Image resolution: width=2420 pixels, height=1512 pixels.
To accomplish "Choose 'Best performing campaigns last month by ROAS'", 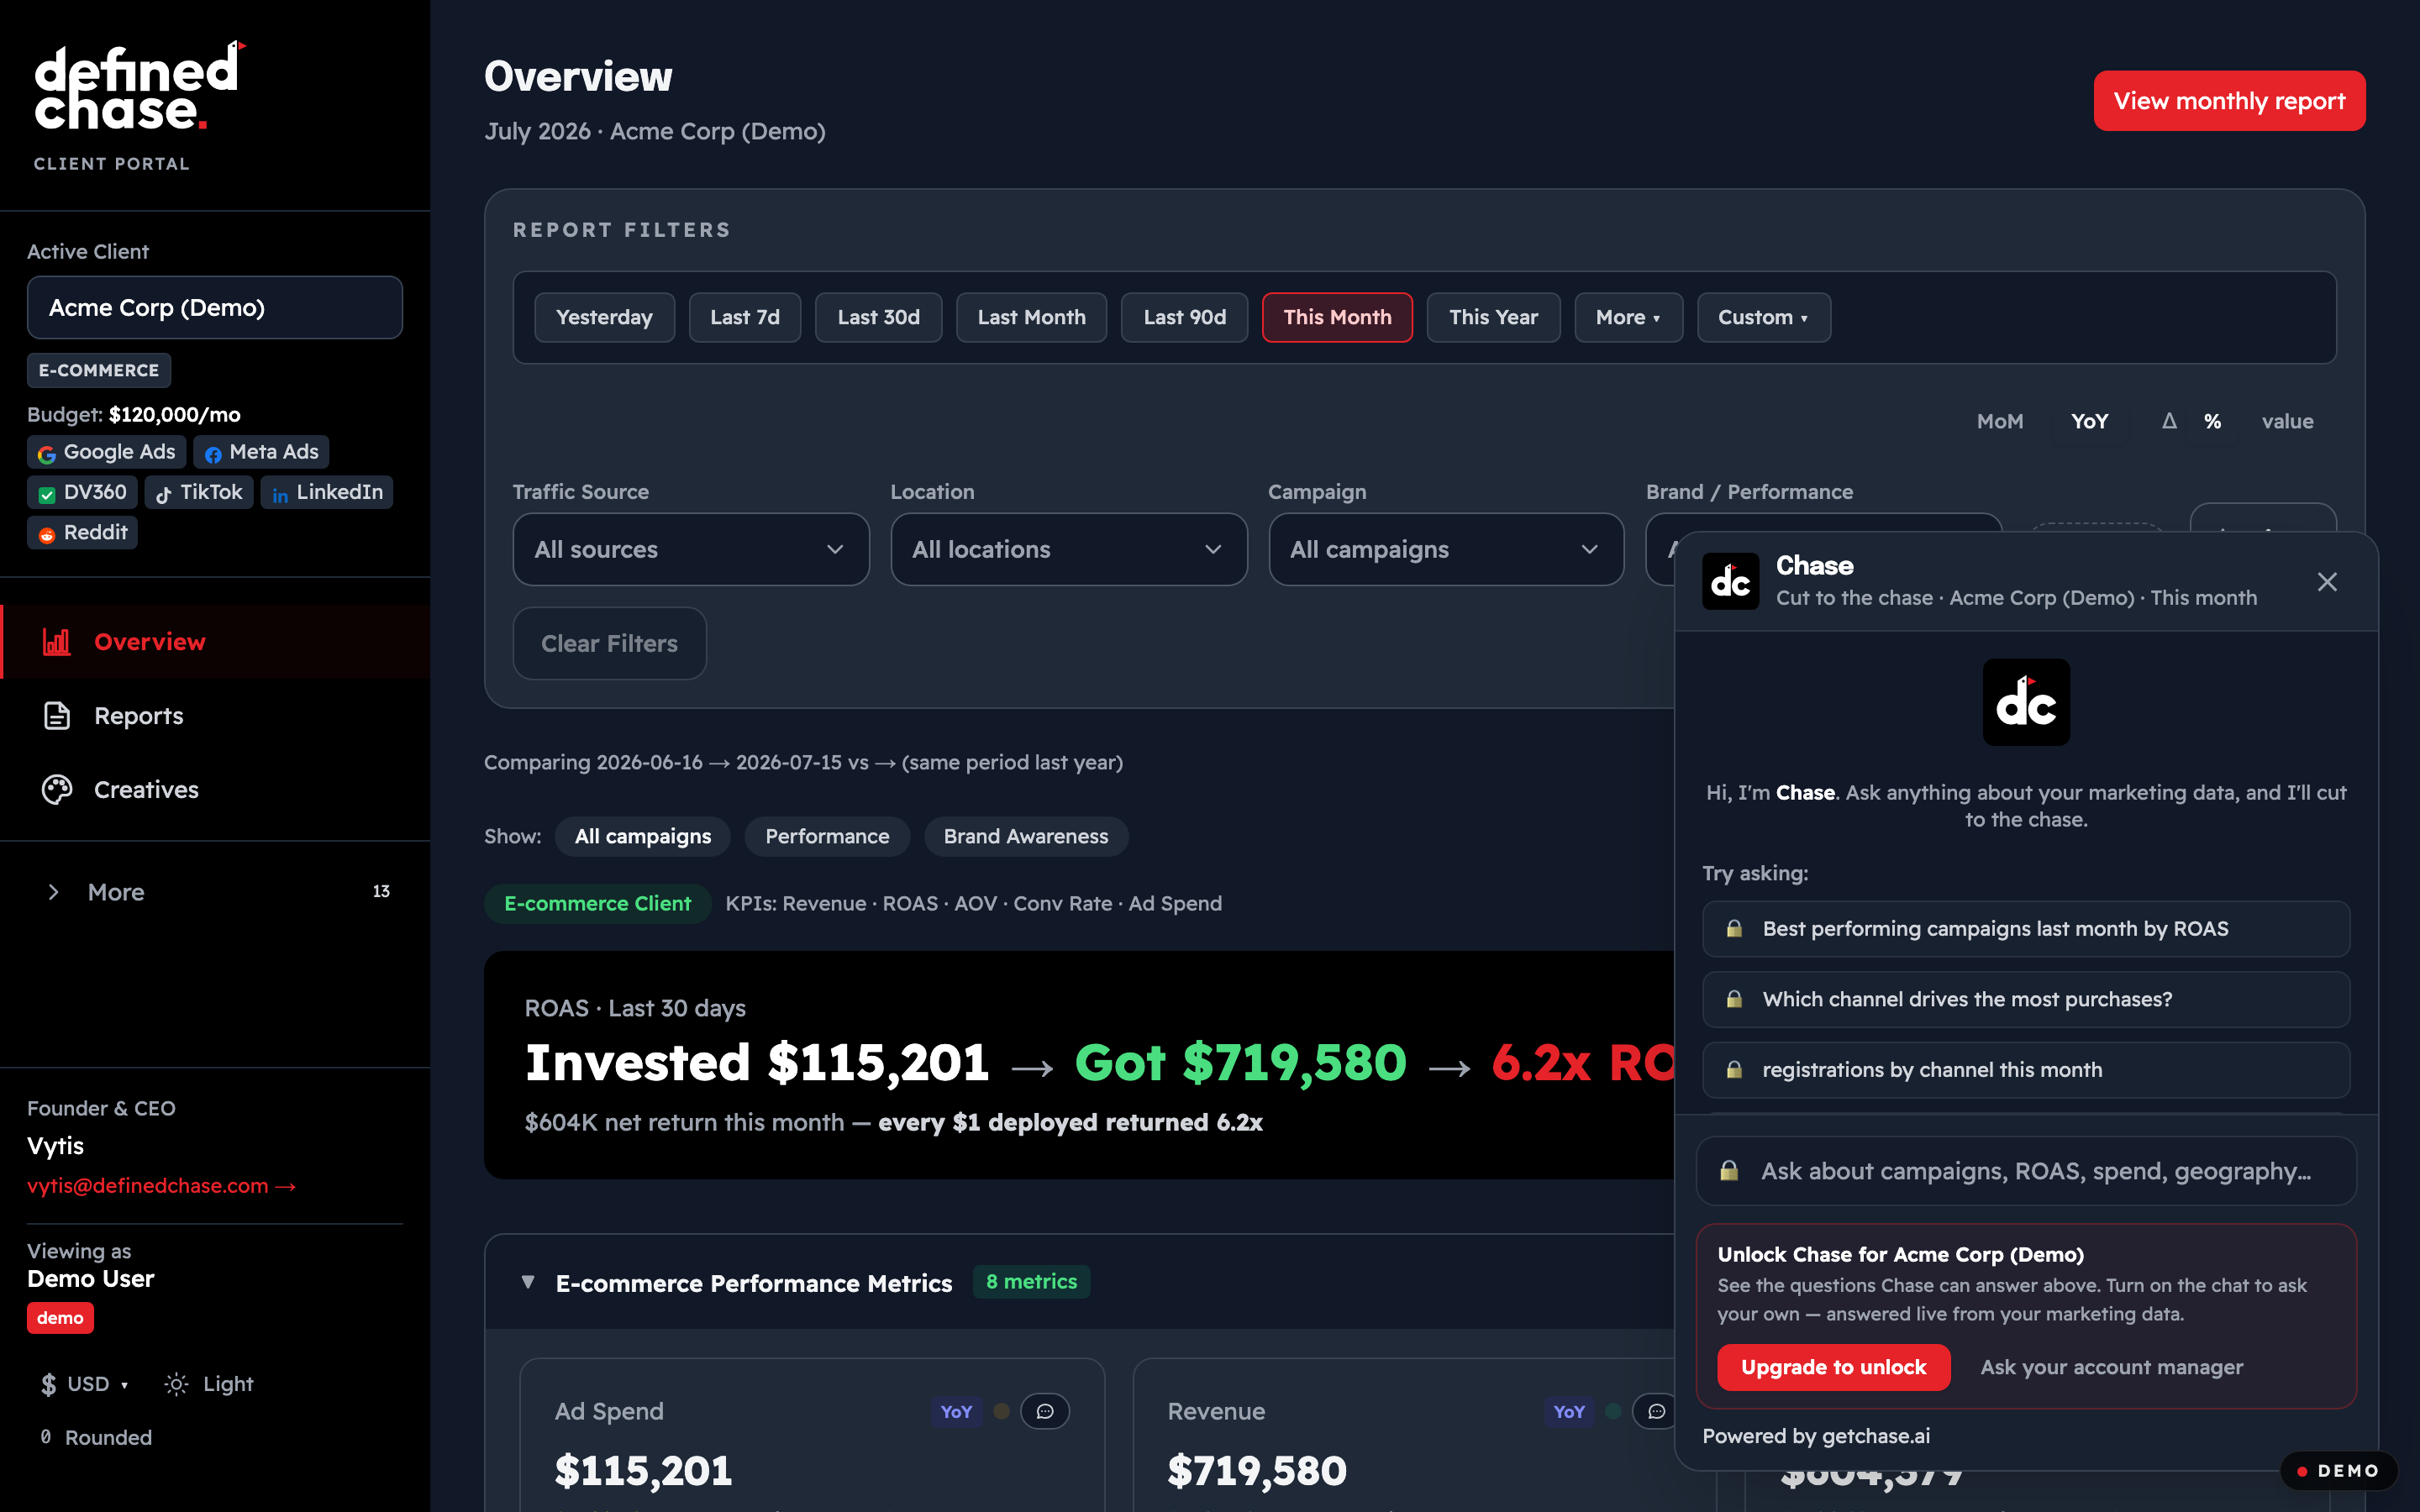I will [2026, 929].
